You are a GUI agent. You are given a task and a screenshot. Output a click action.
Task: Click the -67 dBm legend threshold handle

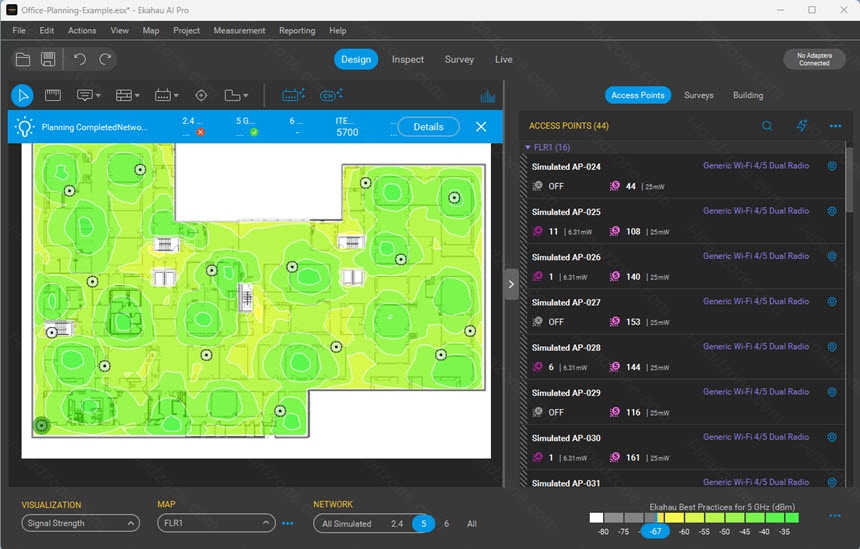(655, 531)
